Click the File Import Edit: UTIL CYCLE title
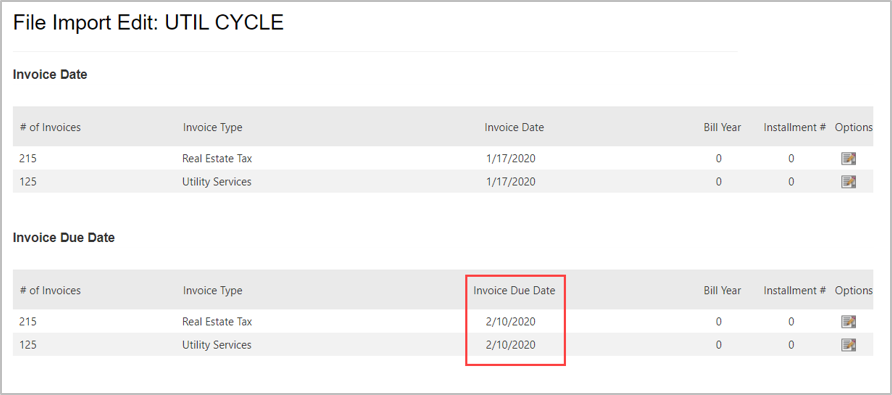This screenshot has width=892, height=395. pos(148,23)
